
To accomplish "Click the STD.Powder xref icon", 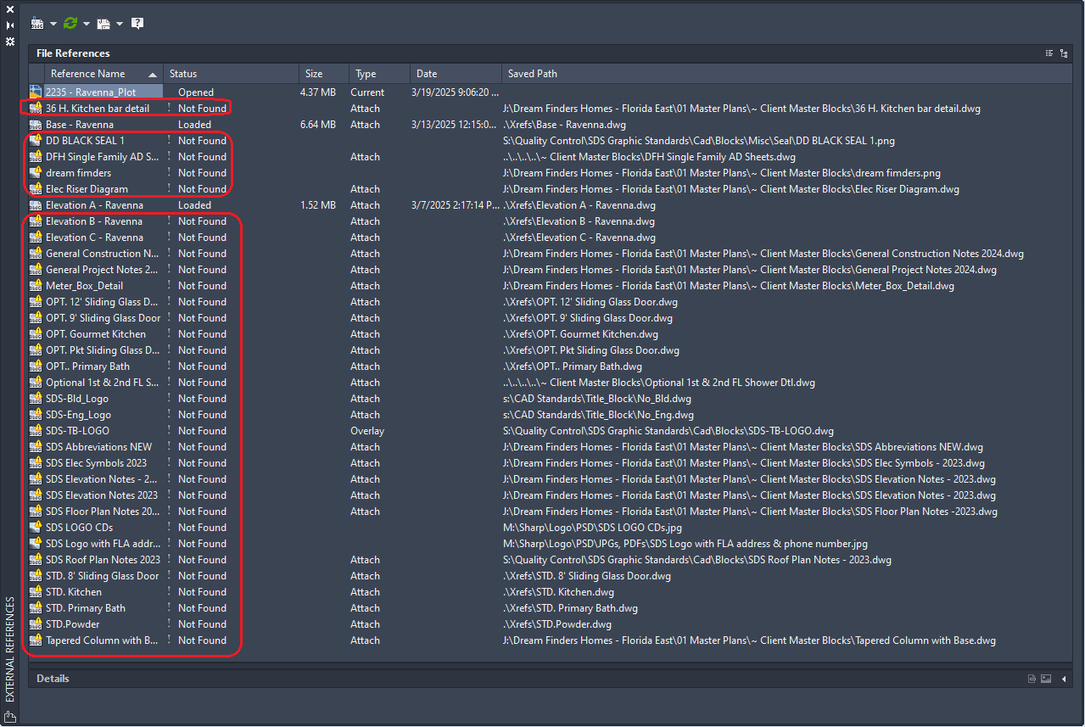I will point(36,624).
